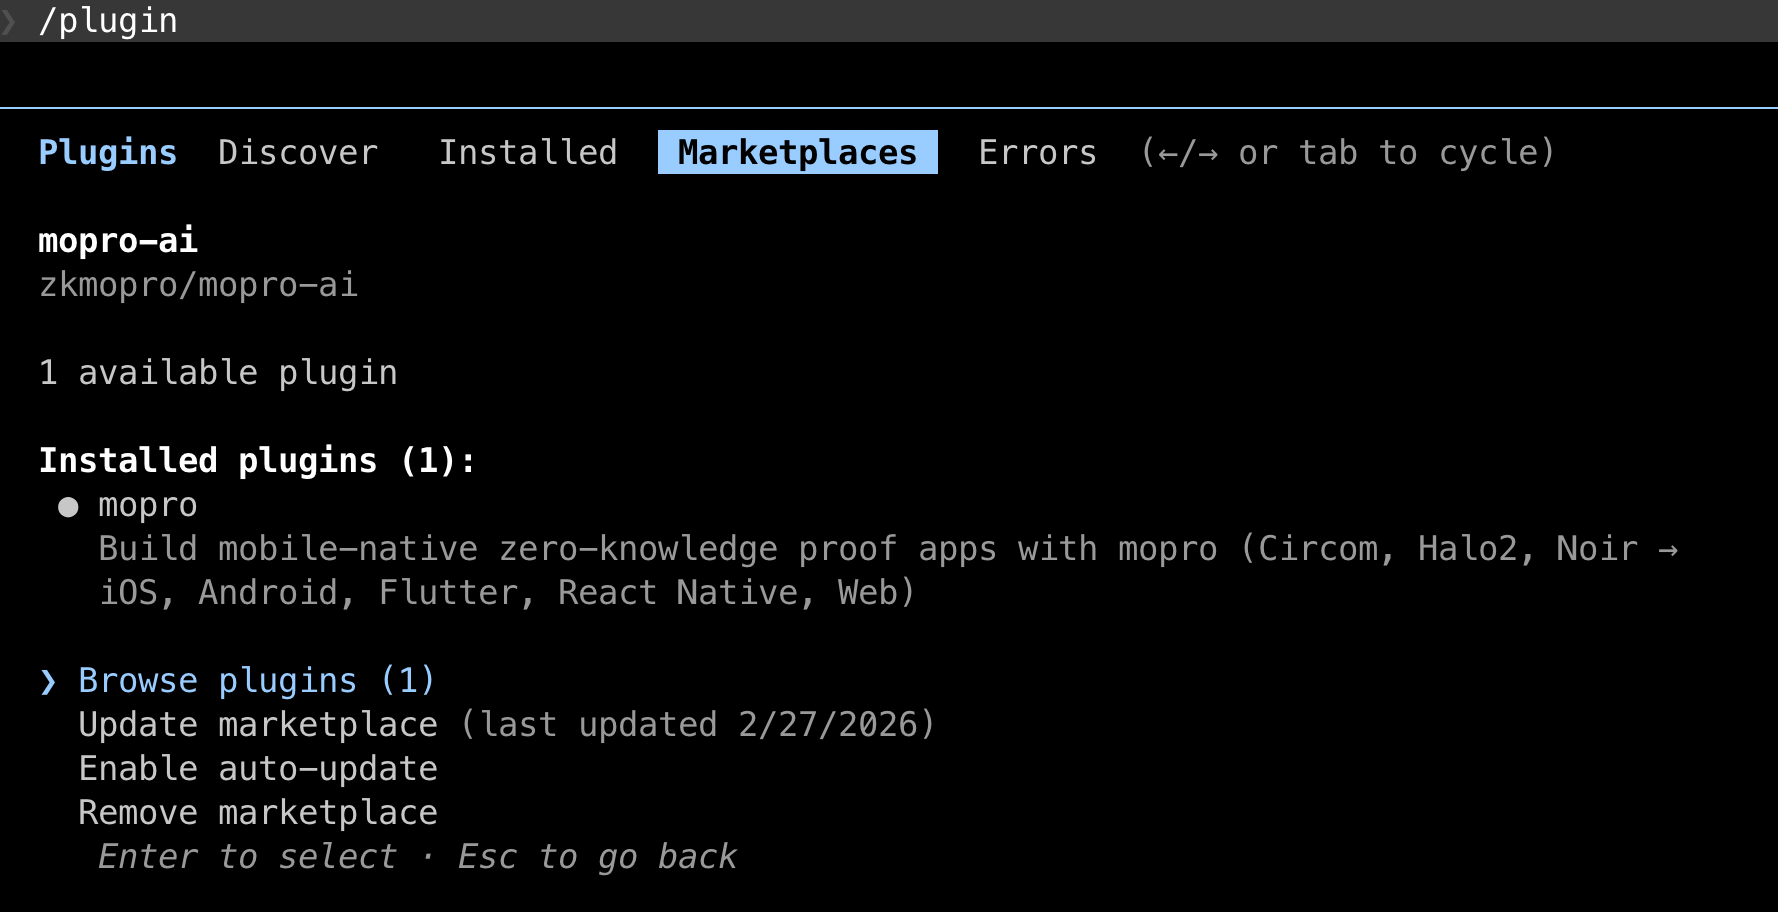
Task: Select Remove marketplace
Action: tap(257, 812)
